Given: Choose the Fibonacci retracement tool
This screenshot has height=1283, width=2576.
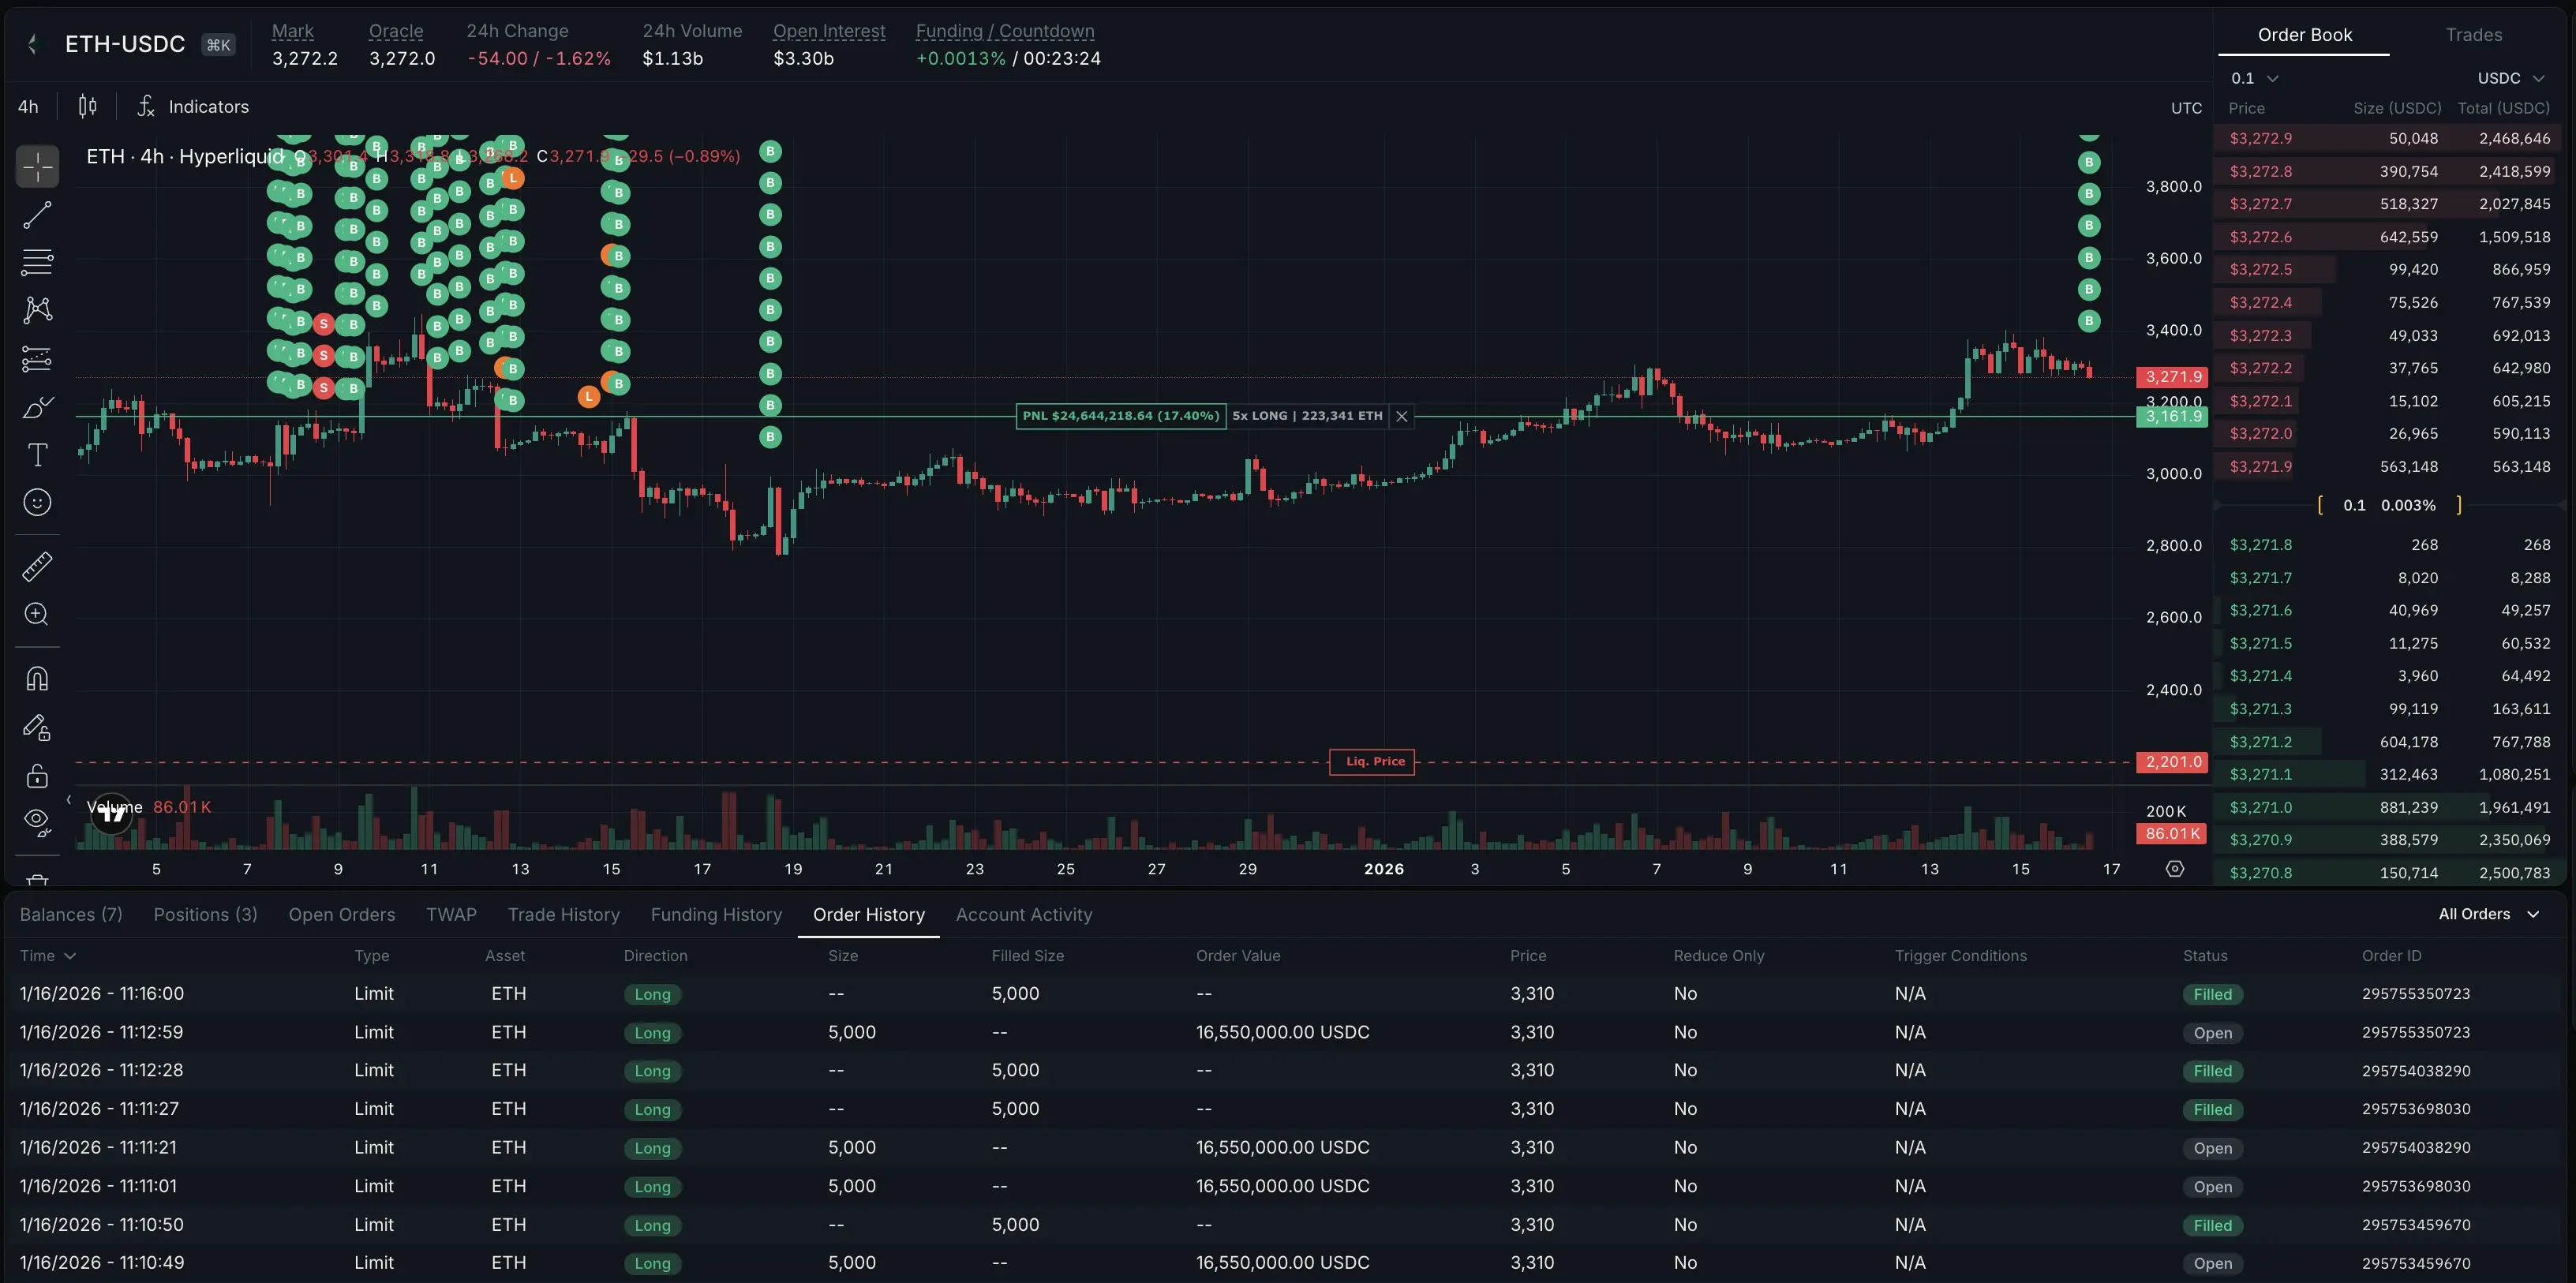Looking at the screenshot, I should (x=37, y=262).
